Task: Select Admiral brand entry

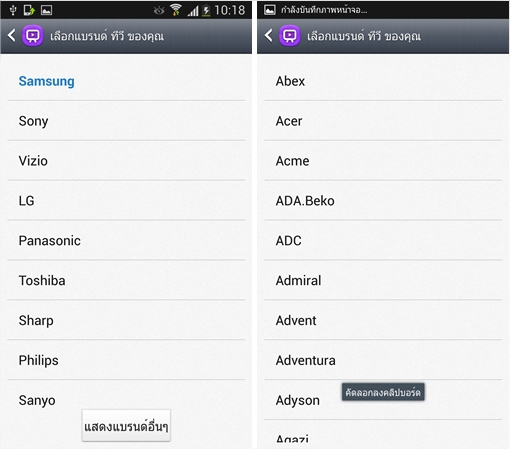Action: click(x=383, y=281)
